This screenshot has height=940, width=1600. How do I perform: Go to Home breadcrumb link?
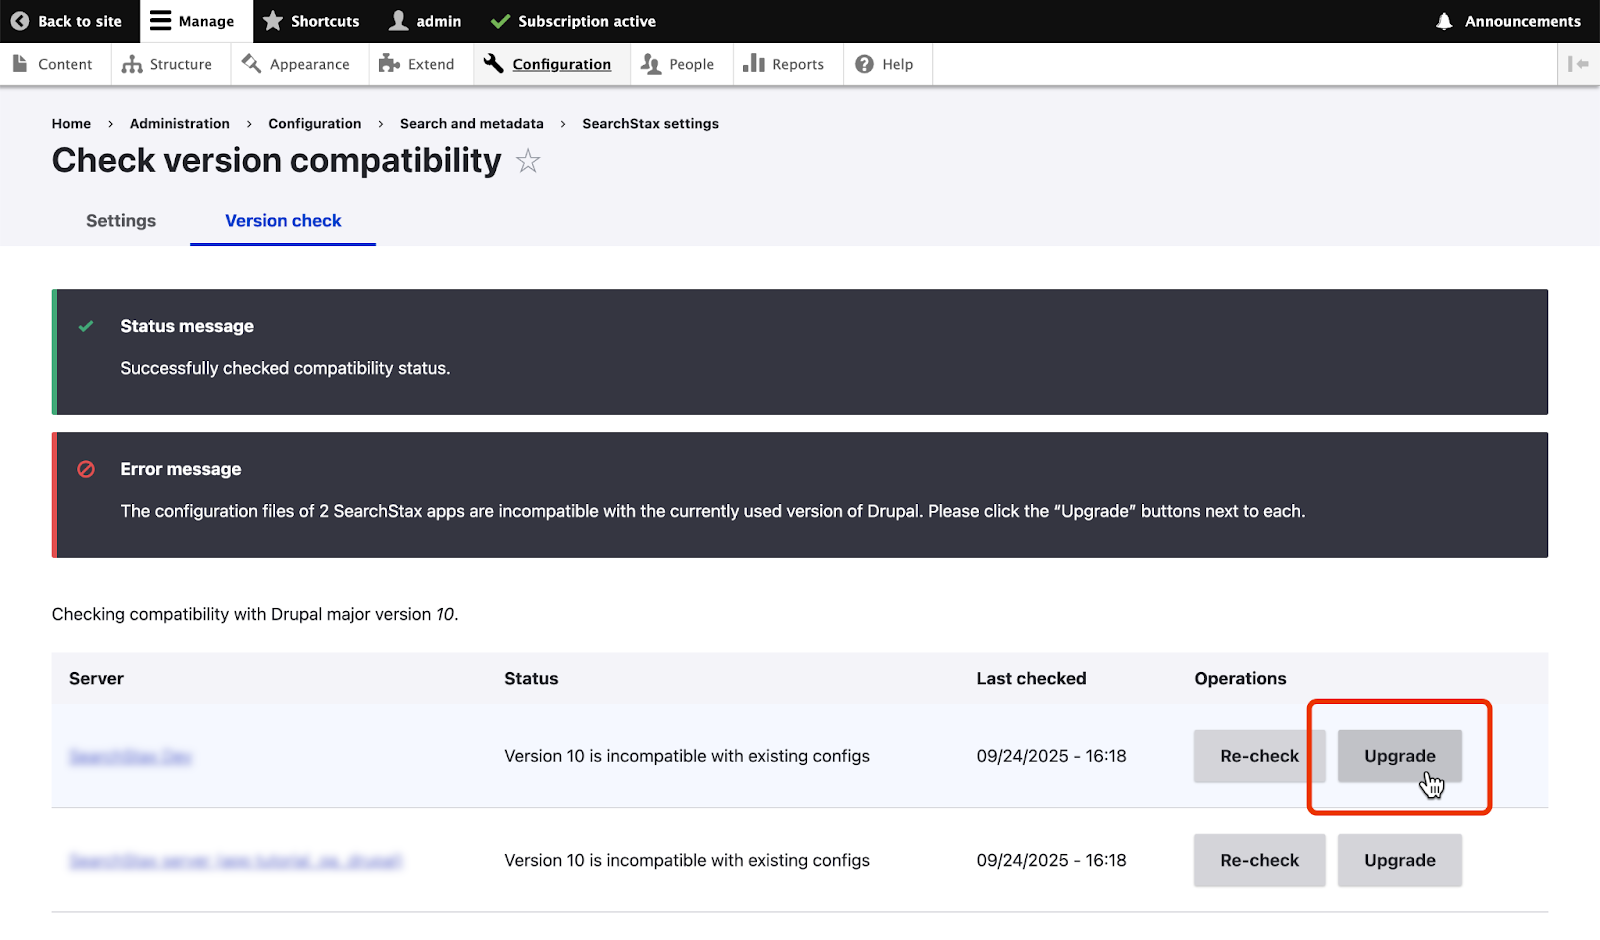(x=71, y=124)
